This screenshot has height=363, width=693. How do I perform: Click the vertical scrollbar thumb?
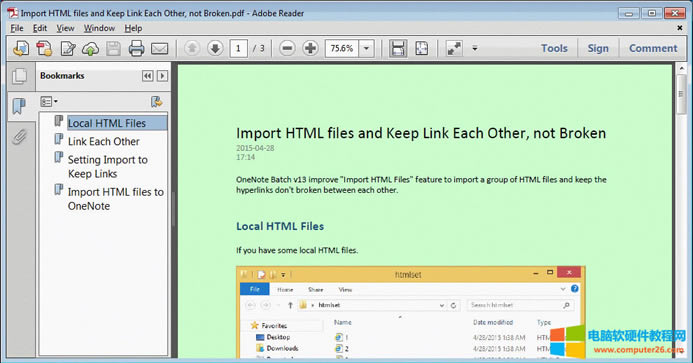(x=681, y=94)
